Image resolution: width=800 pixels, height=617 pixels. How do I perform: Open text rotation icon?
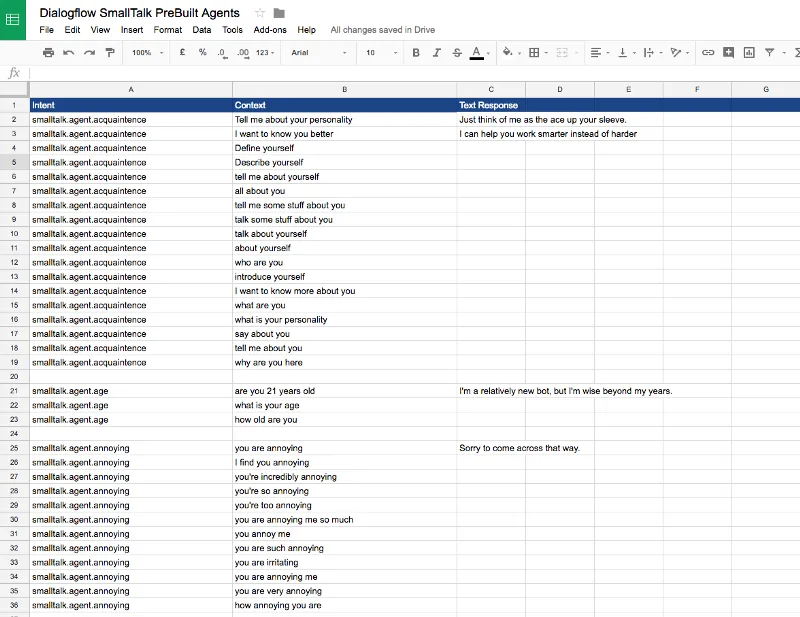tap(676, 52)
